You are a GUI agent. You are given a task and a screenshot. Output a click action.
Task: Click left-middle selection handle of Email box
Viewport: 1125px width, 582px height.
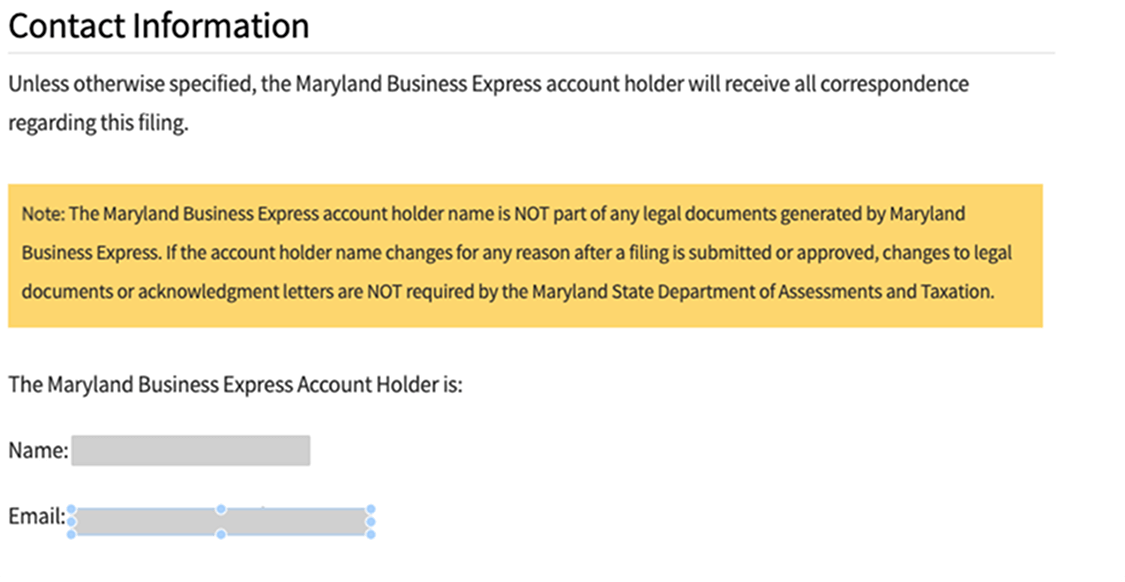tap(71, 522)
